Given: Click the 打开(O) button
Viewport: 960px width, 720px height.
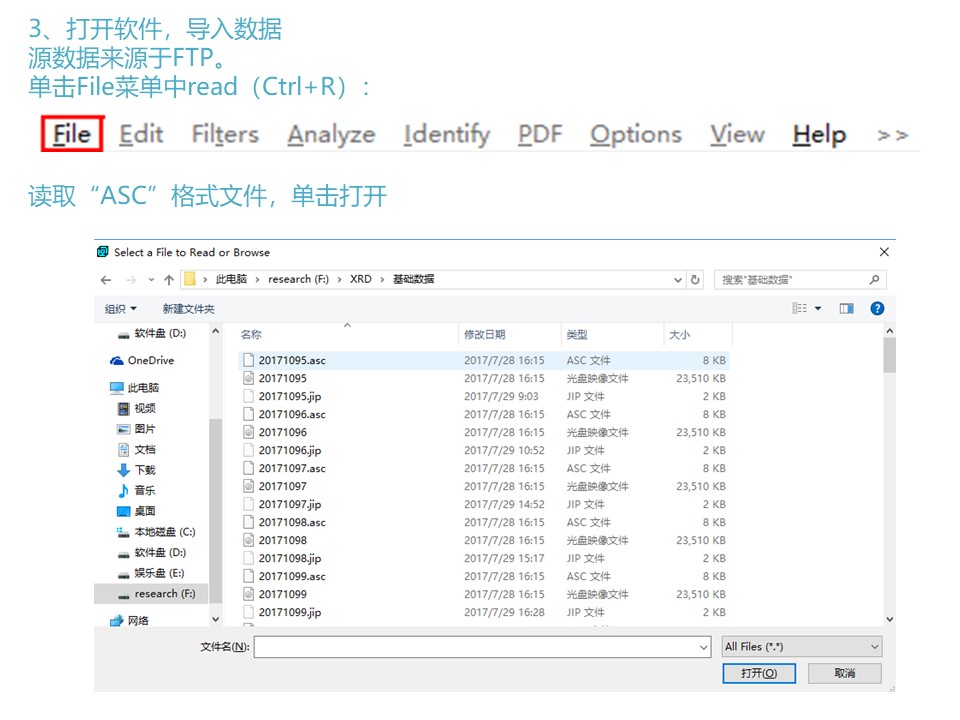Looking at the screenshot, I should 759,673.
